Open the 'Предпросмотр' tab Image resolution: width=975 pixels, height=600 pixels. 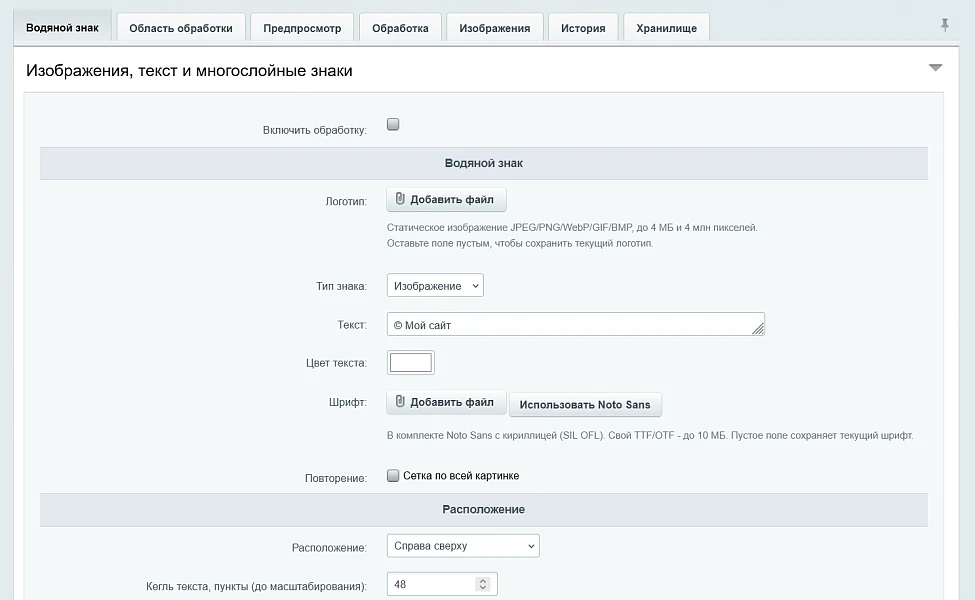click(x=302, y=28)
